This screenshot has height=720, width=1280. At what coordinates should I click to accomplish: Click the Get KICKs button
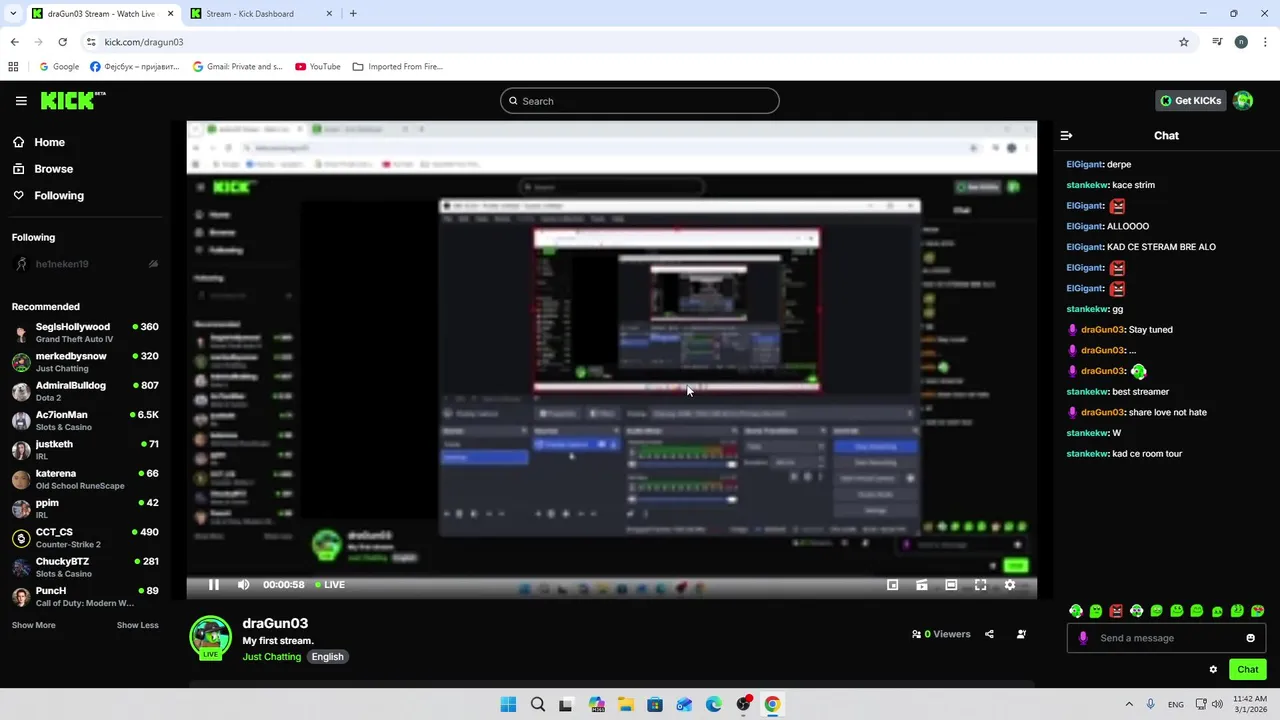[x=1190, y=101]
